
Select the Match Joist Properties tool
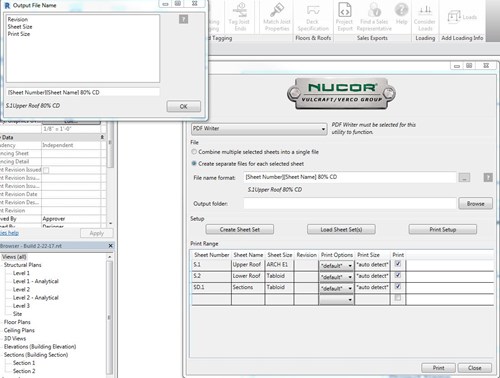(277, 17)
